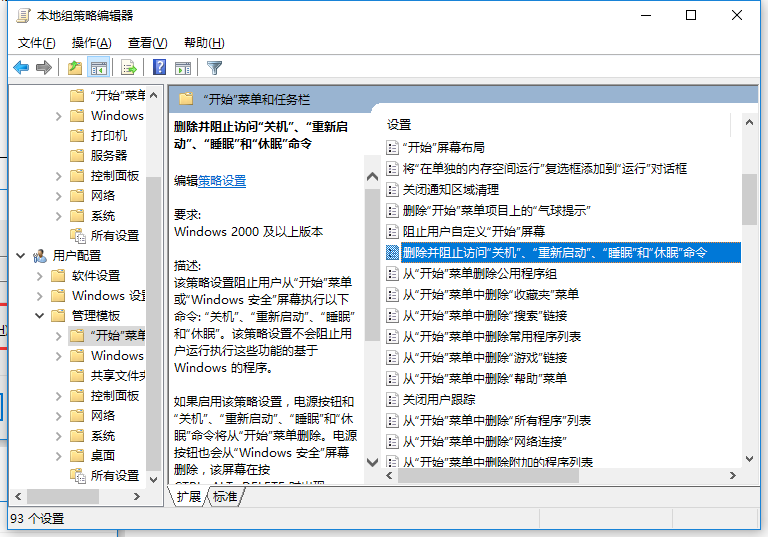Collapse the 管理模板 node under 用户配置
The image size is (768, 537).
39,316
